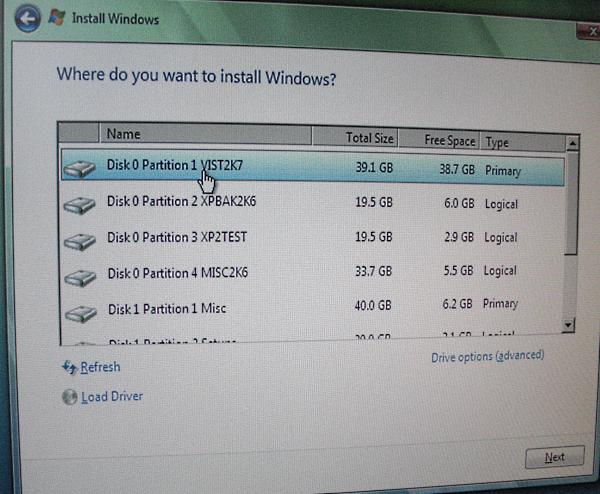Refresh the partition list
Screen dimensions: 600x494
[x=100, y=367]
